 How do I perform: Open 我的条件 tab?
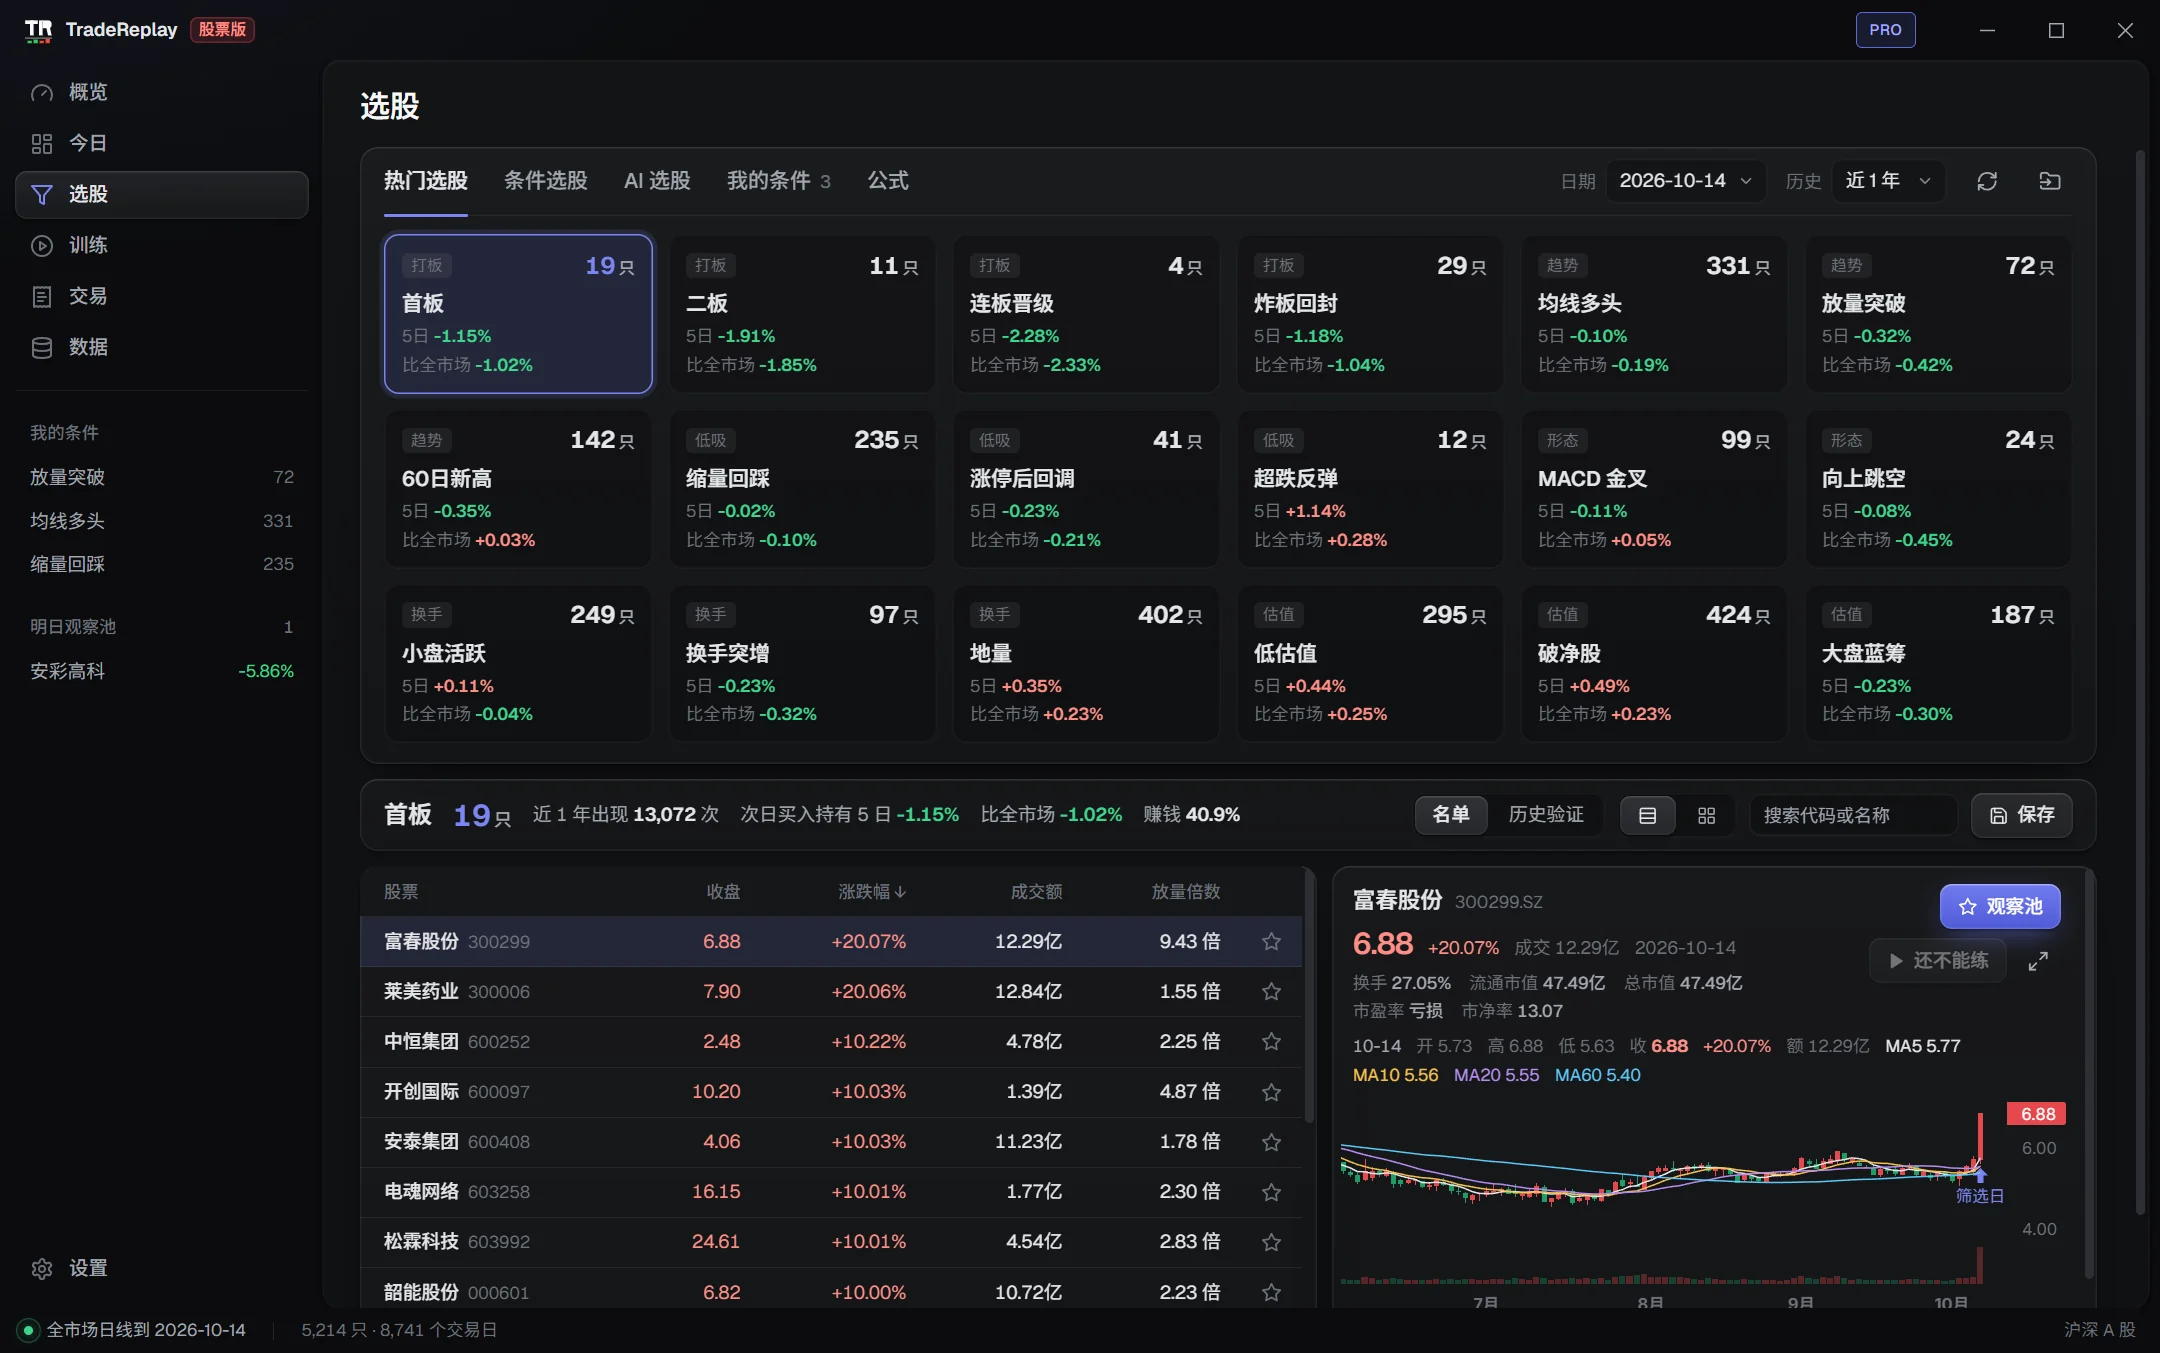click(x=778, y=181)
